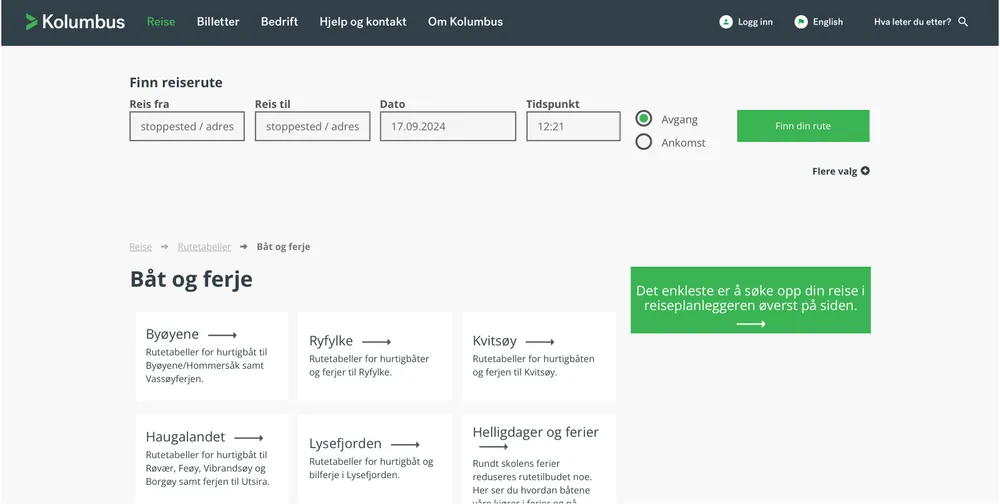The width and height of the screenshot is (1000, 504).
Task: Open the Dato date picker field
Action: point(447,127)
